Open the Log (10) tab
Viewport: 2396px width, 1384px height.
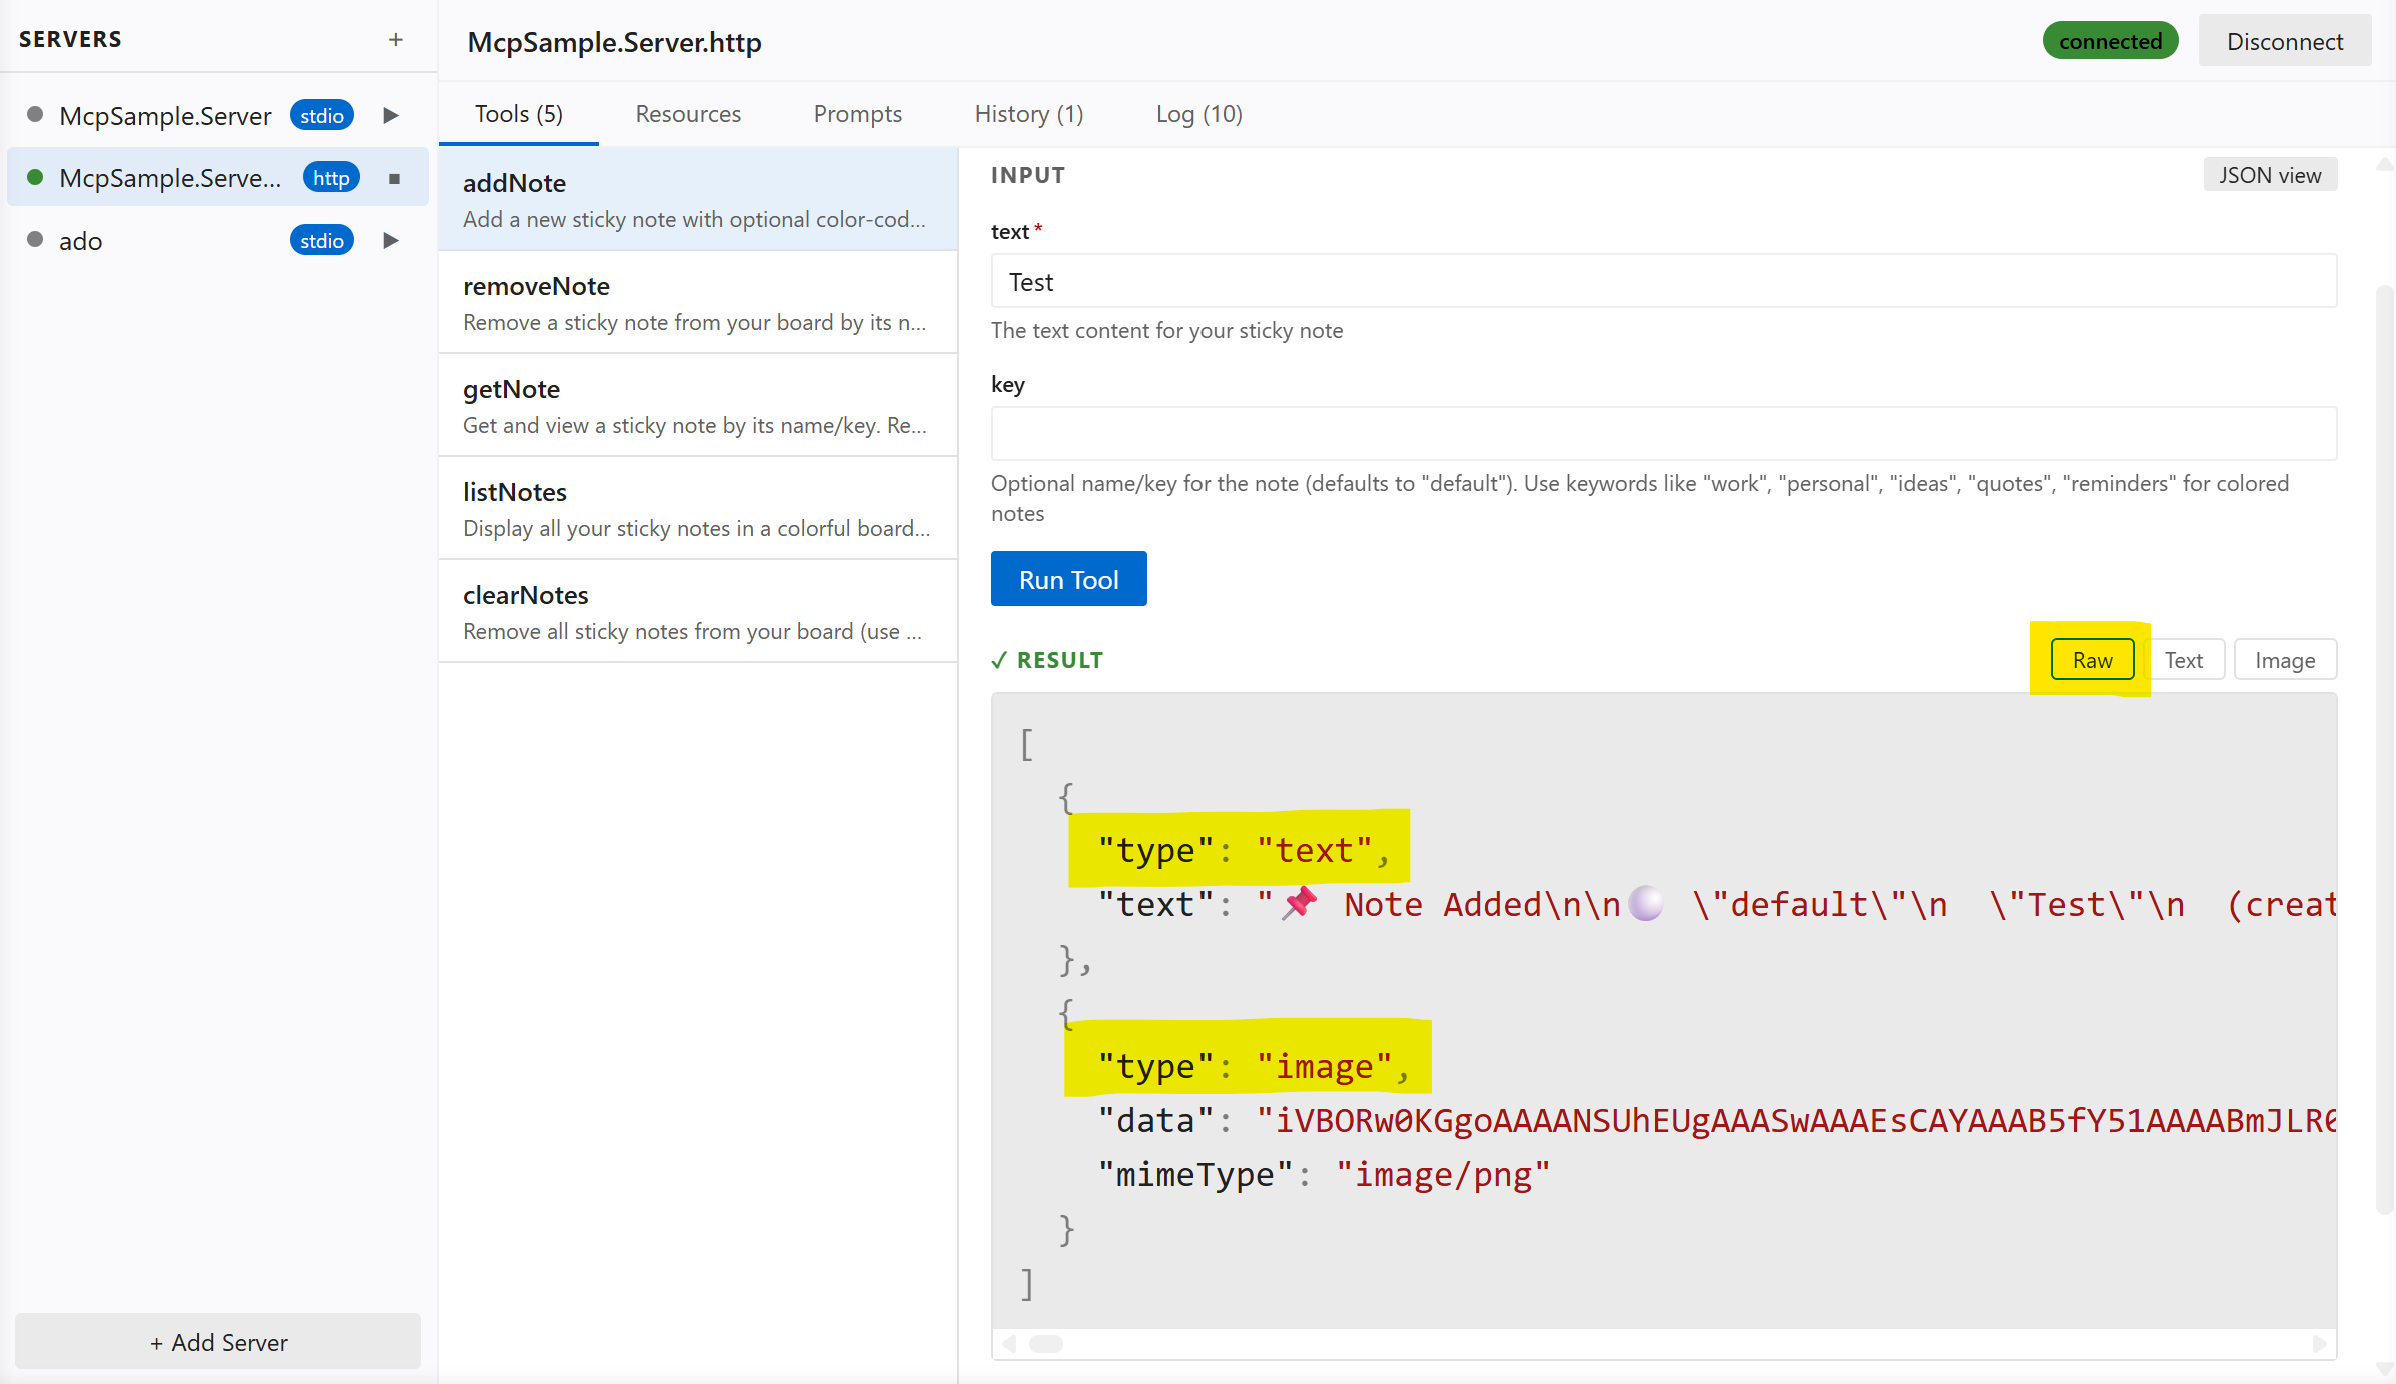click(1199, 114)
